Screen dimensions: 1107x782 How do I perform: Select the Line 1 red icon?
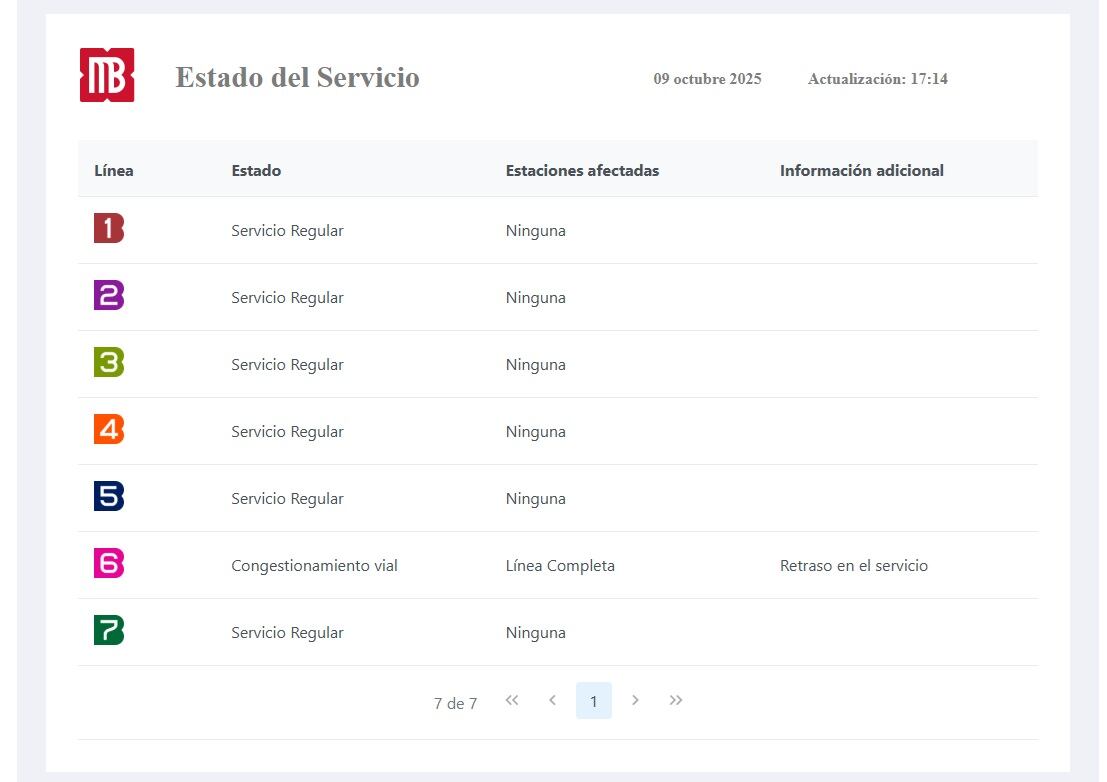(109, 228)
